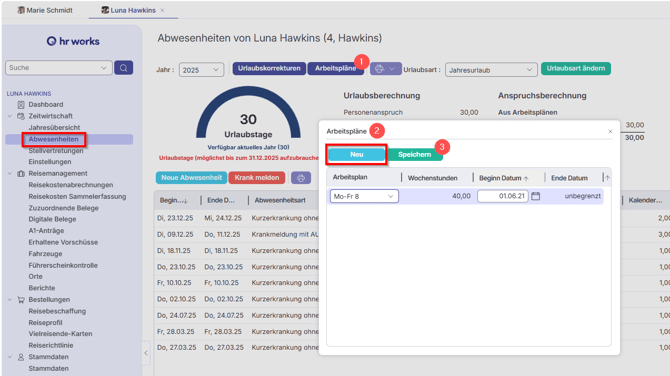Close the Arbeitspläne dialog
The height and width of the screenshot is (376, 670).
pos(610,131)
